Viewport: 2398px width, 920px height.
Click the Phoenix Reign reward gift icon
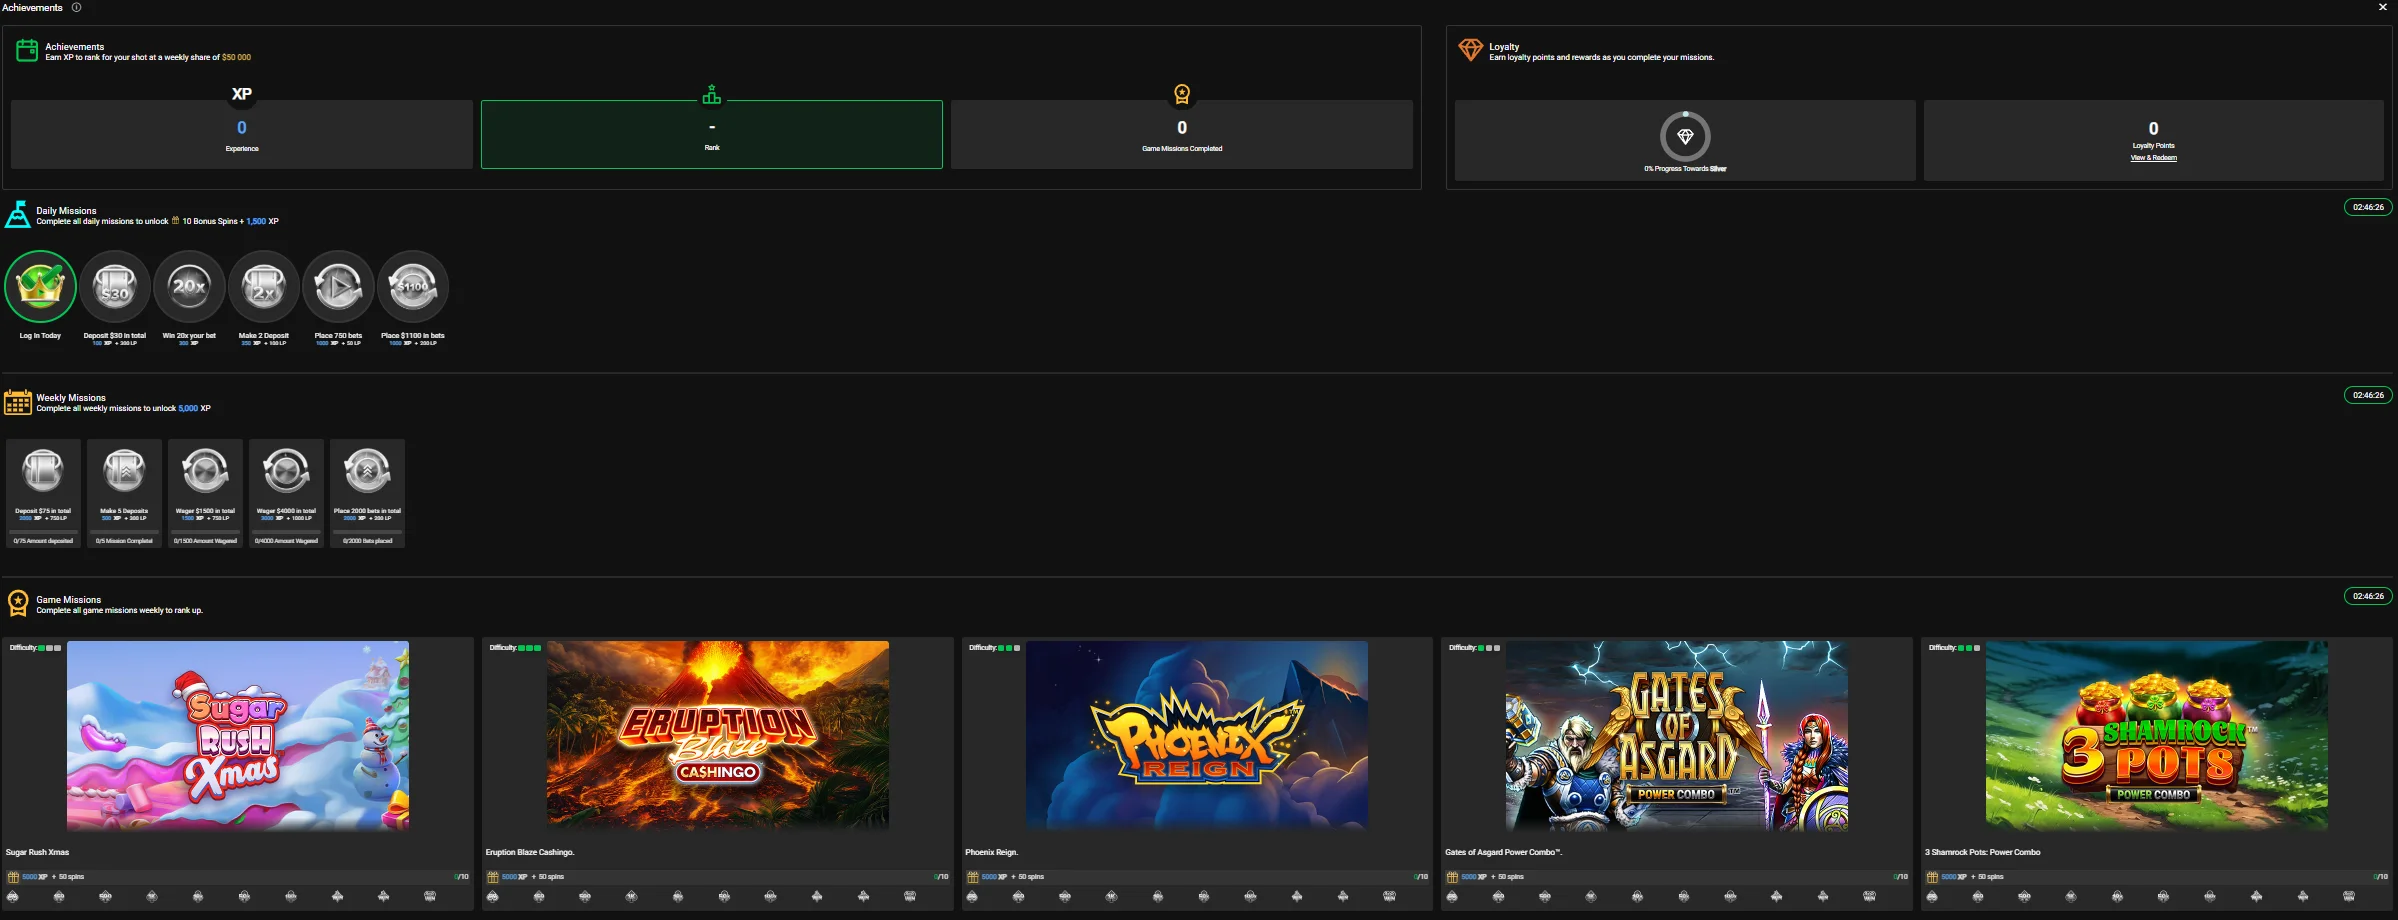pyautogui.click(x=973, y=877)
